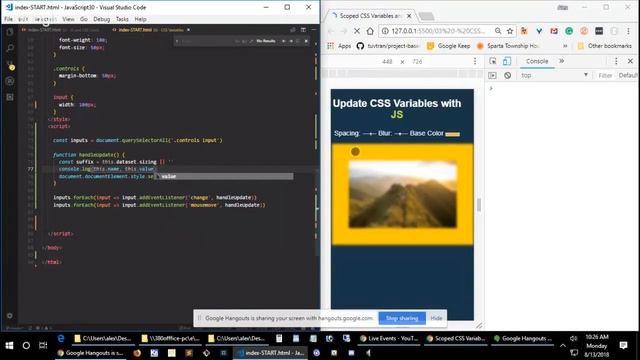Click the split editor icon in VS Code

(303, 30)
